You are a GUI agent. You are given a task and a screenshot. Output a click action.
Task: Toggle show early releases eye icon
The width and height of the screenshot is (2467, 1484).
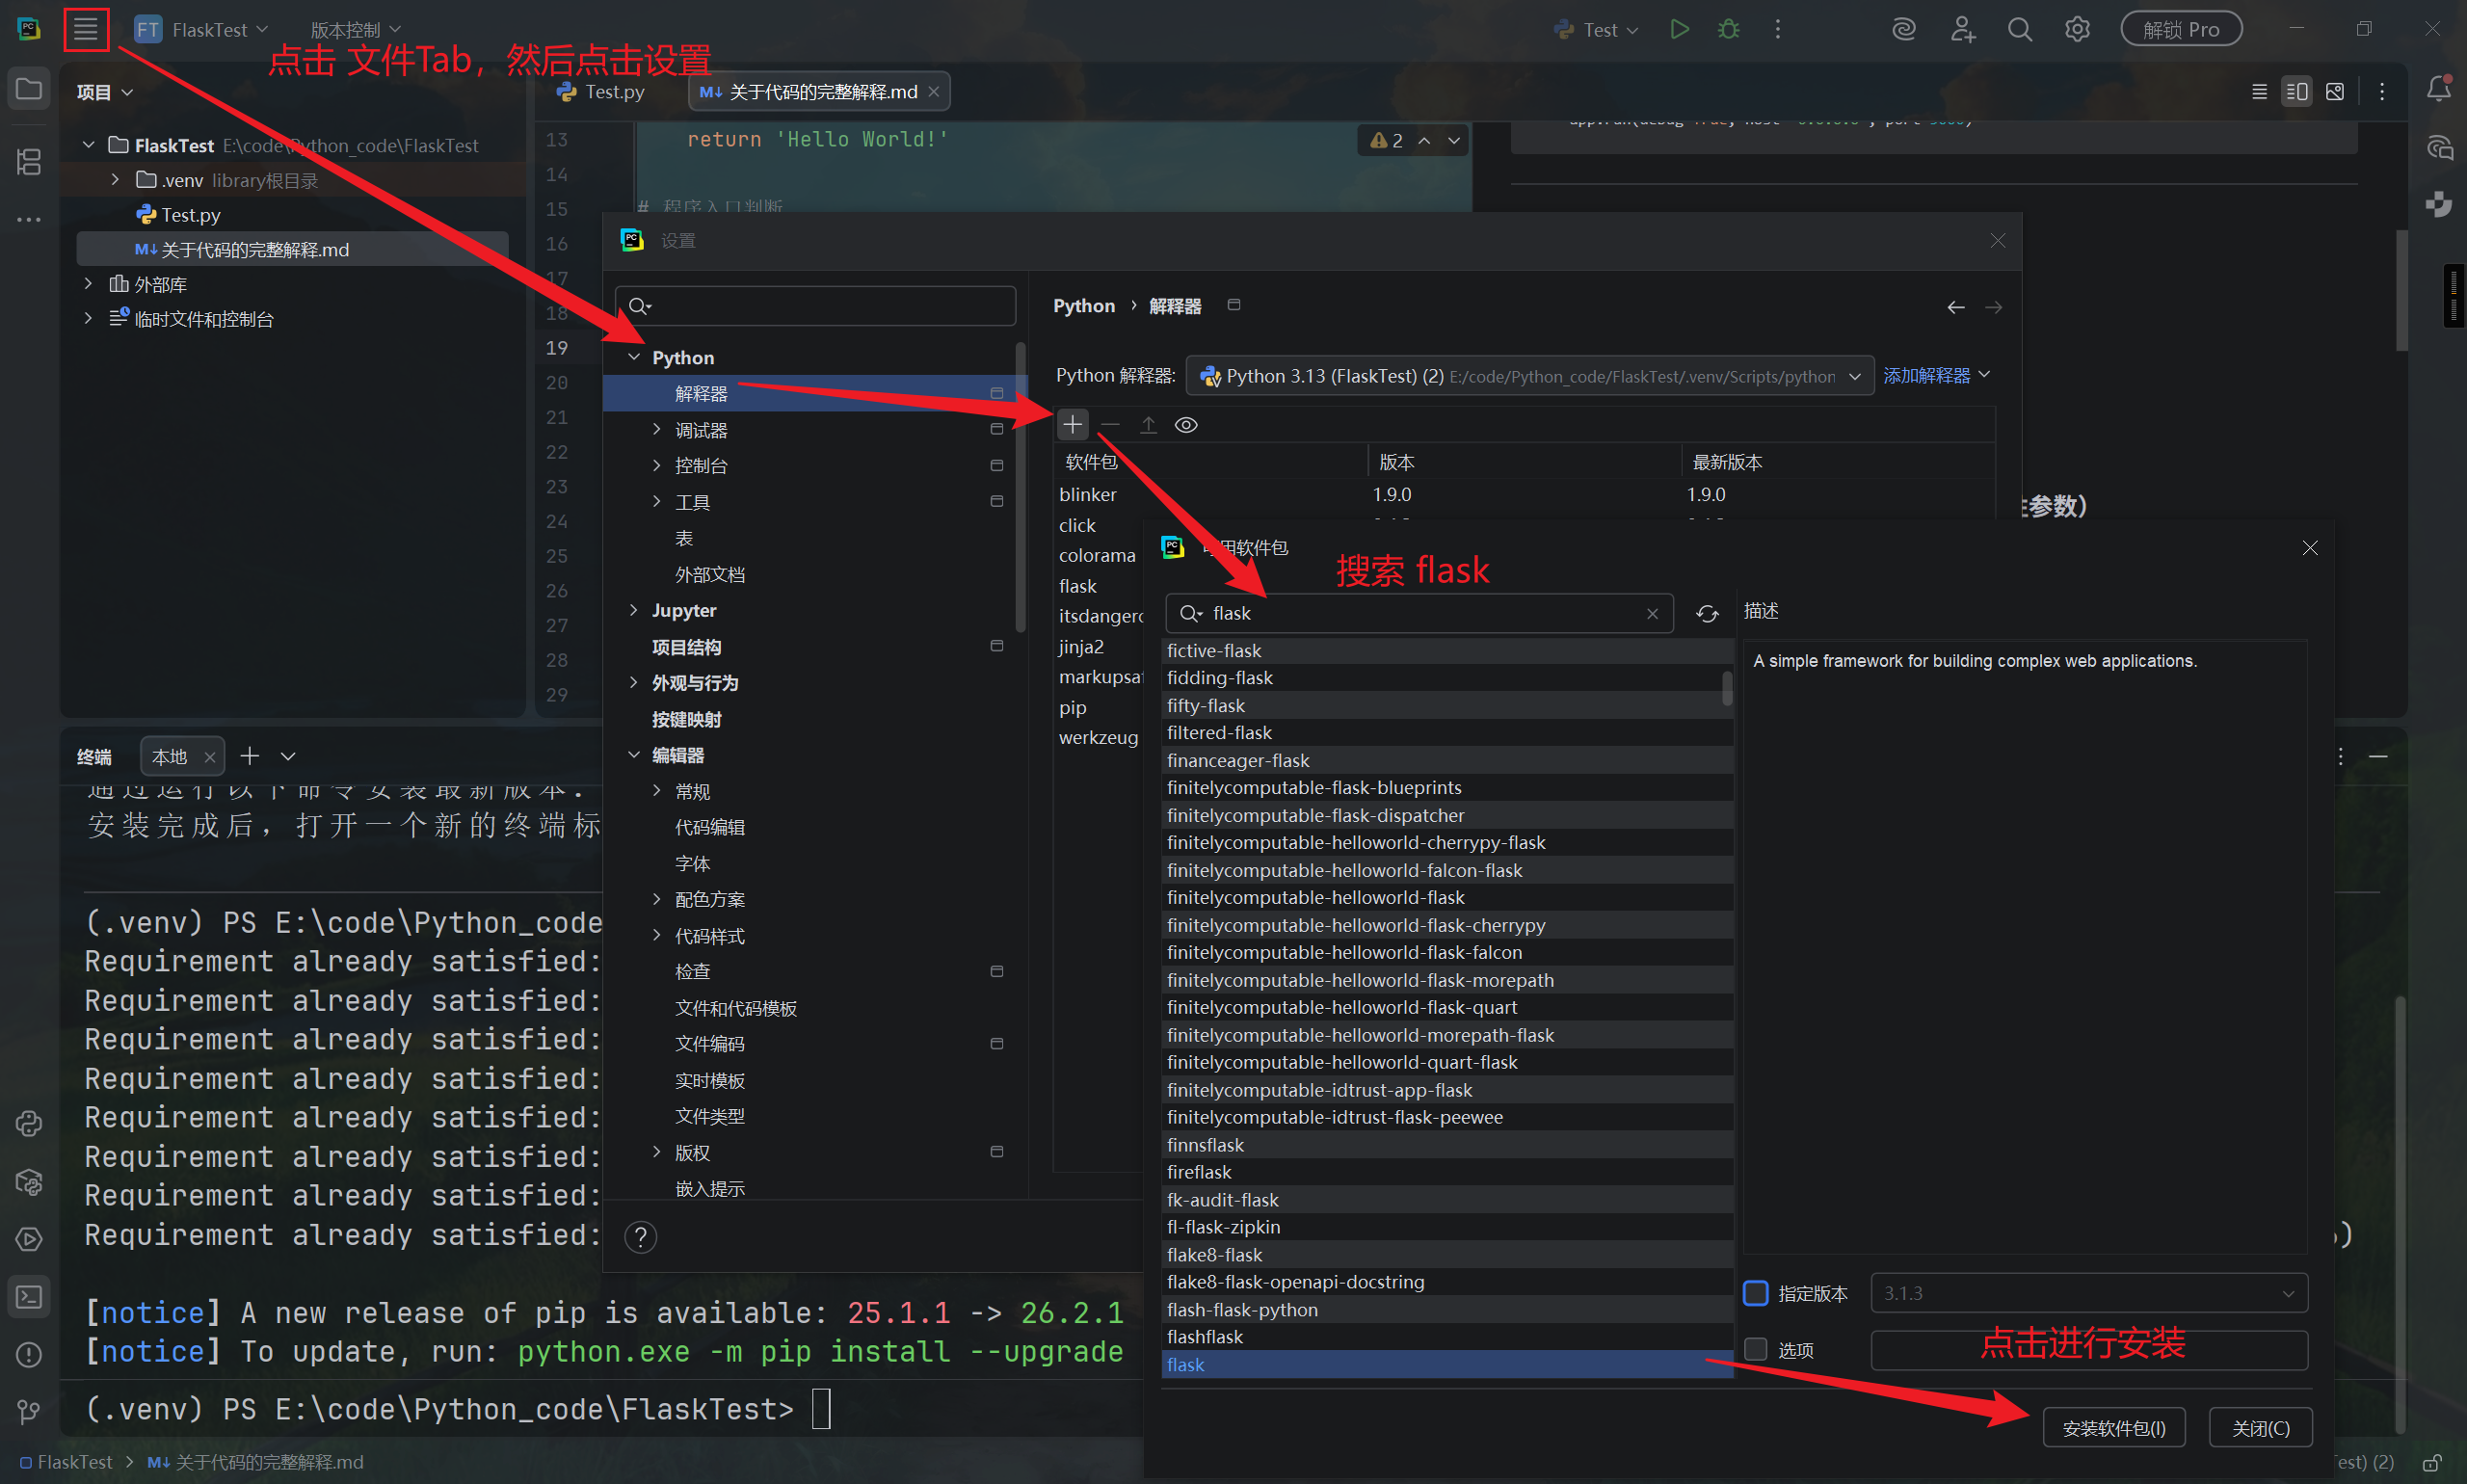1186,425
